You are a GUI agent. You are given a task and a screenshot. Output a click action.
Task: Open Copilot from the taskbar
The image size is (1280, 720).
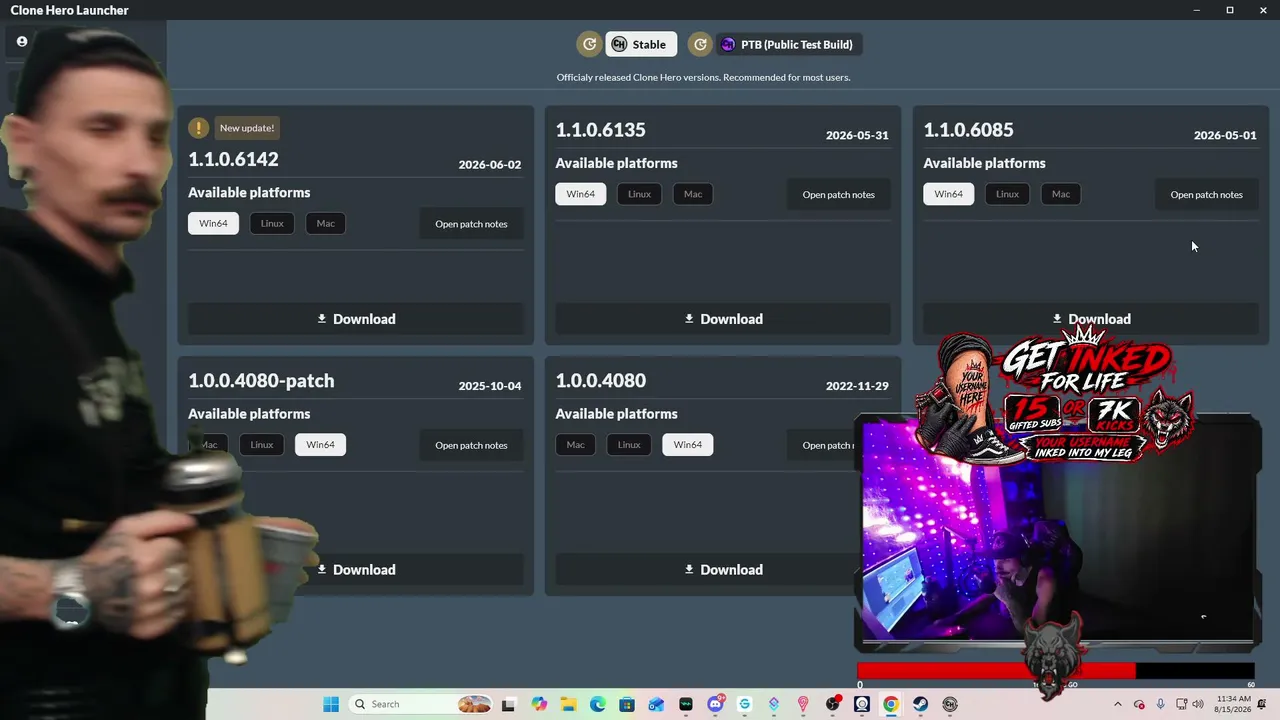540,704
